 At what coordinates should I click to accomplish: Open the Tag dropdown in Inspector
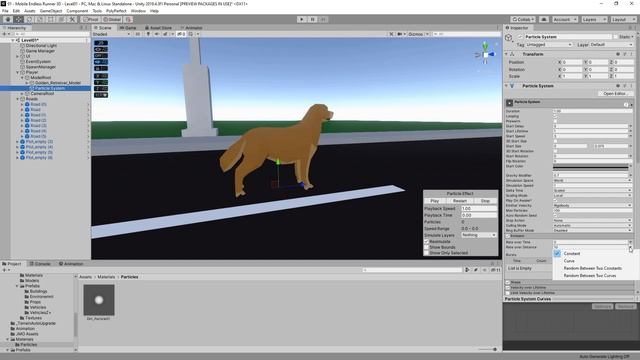(x=549, y=44)
